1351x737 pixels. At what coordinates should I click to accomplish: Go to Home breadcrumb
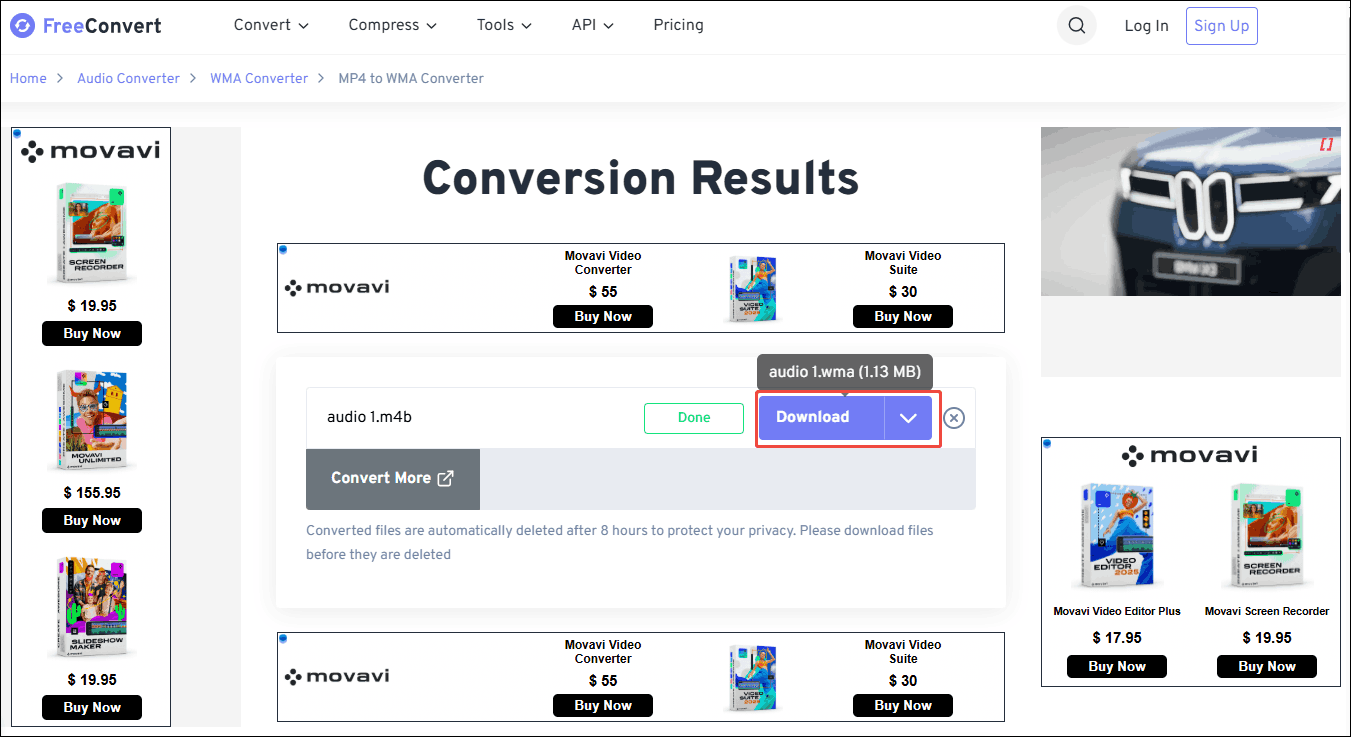coord(28,78)
